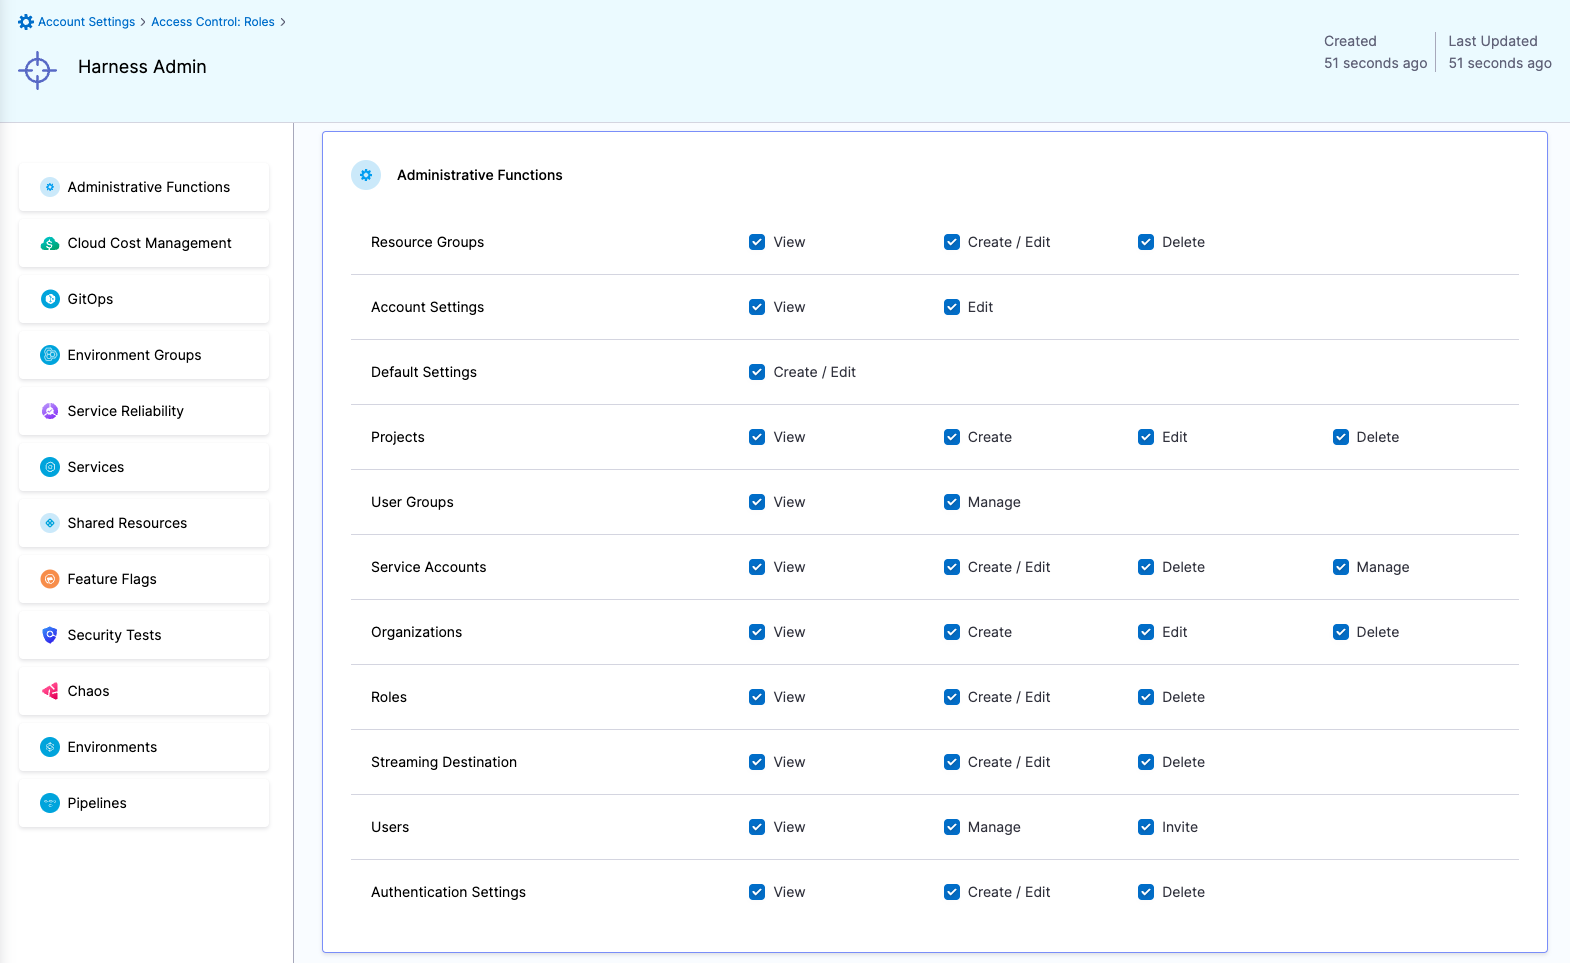Go to Account Settings breadcrumb link

[86, 22]
